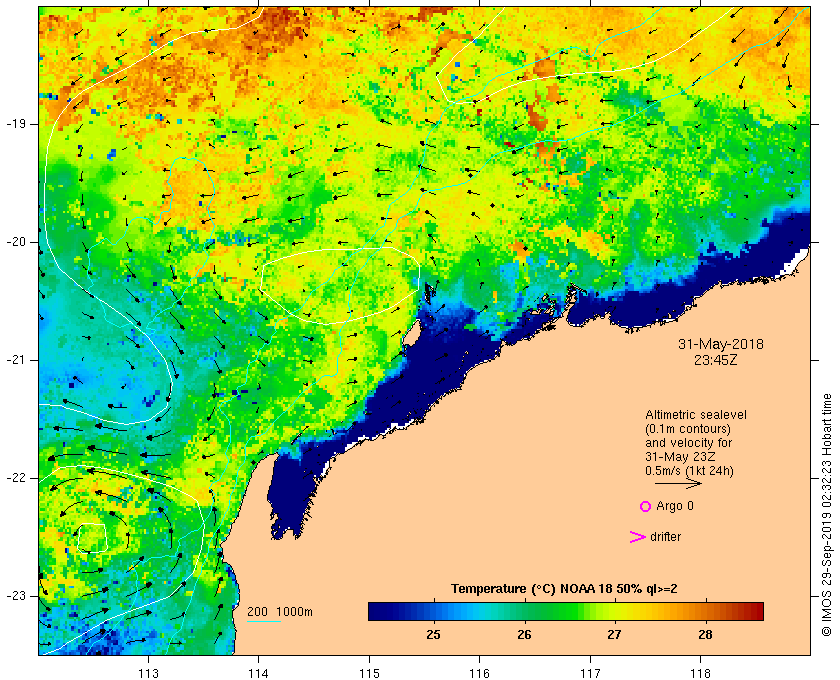Click the cyan depth contour legend line

264,622
